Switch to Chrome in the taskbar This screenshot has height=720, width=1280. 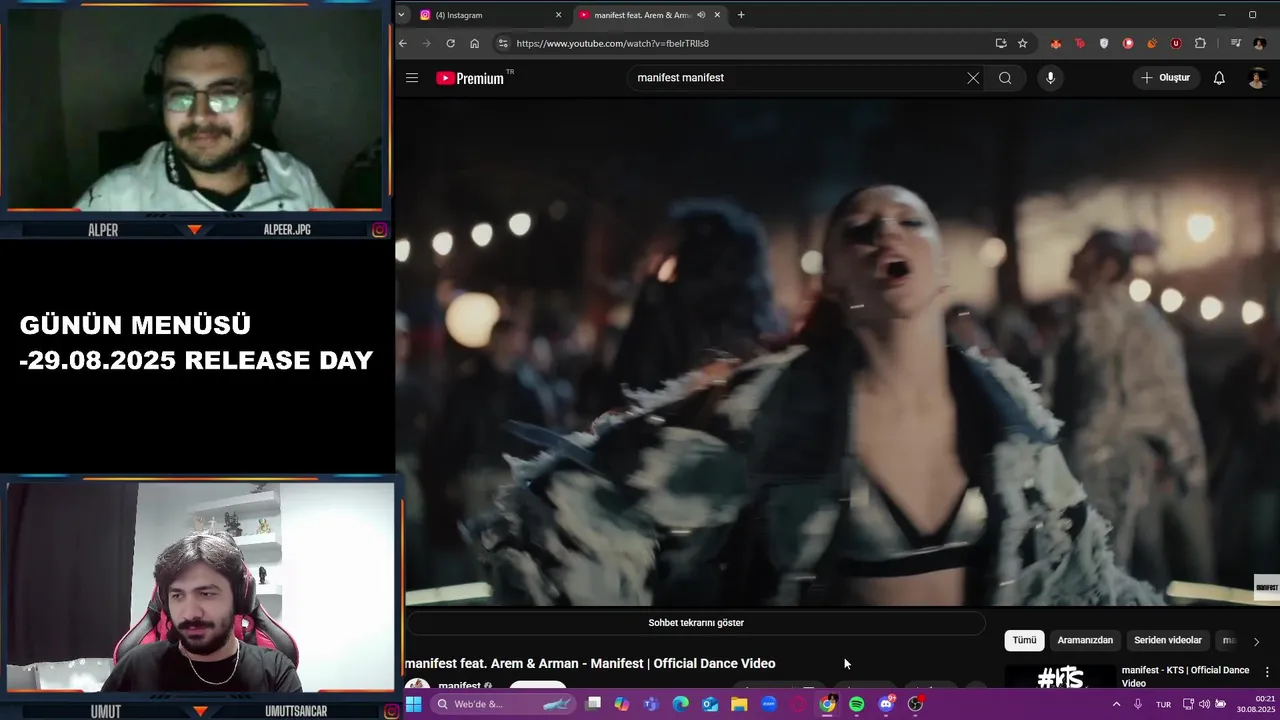pyautogui.click(x=827, y=704)
